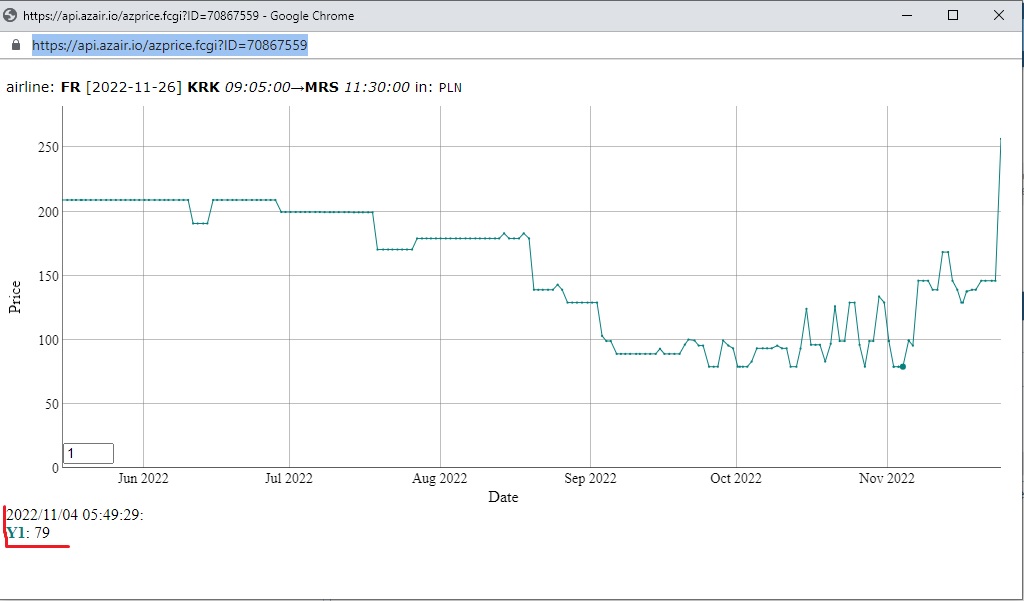Click the 'Price' y-axis title
This screenshot has width=1024, height=601.
[15, 297]
